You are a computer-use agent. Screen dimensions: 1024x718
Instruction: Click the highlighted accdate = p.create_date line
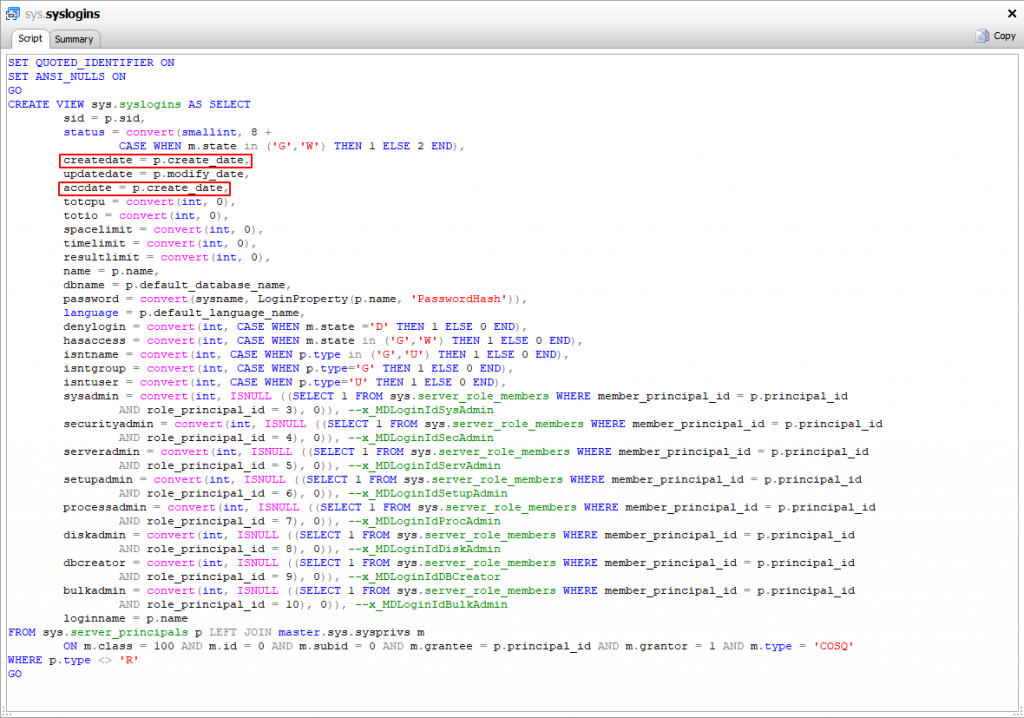[x=145, y=188]
